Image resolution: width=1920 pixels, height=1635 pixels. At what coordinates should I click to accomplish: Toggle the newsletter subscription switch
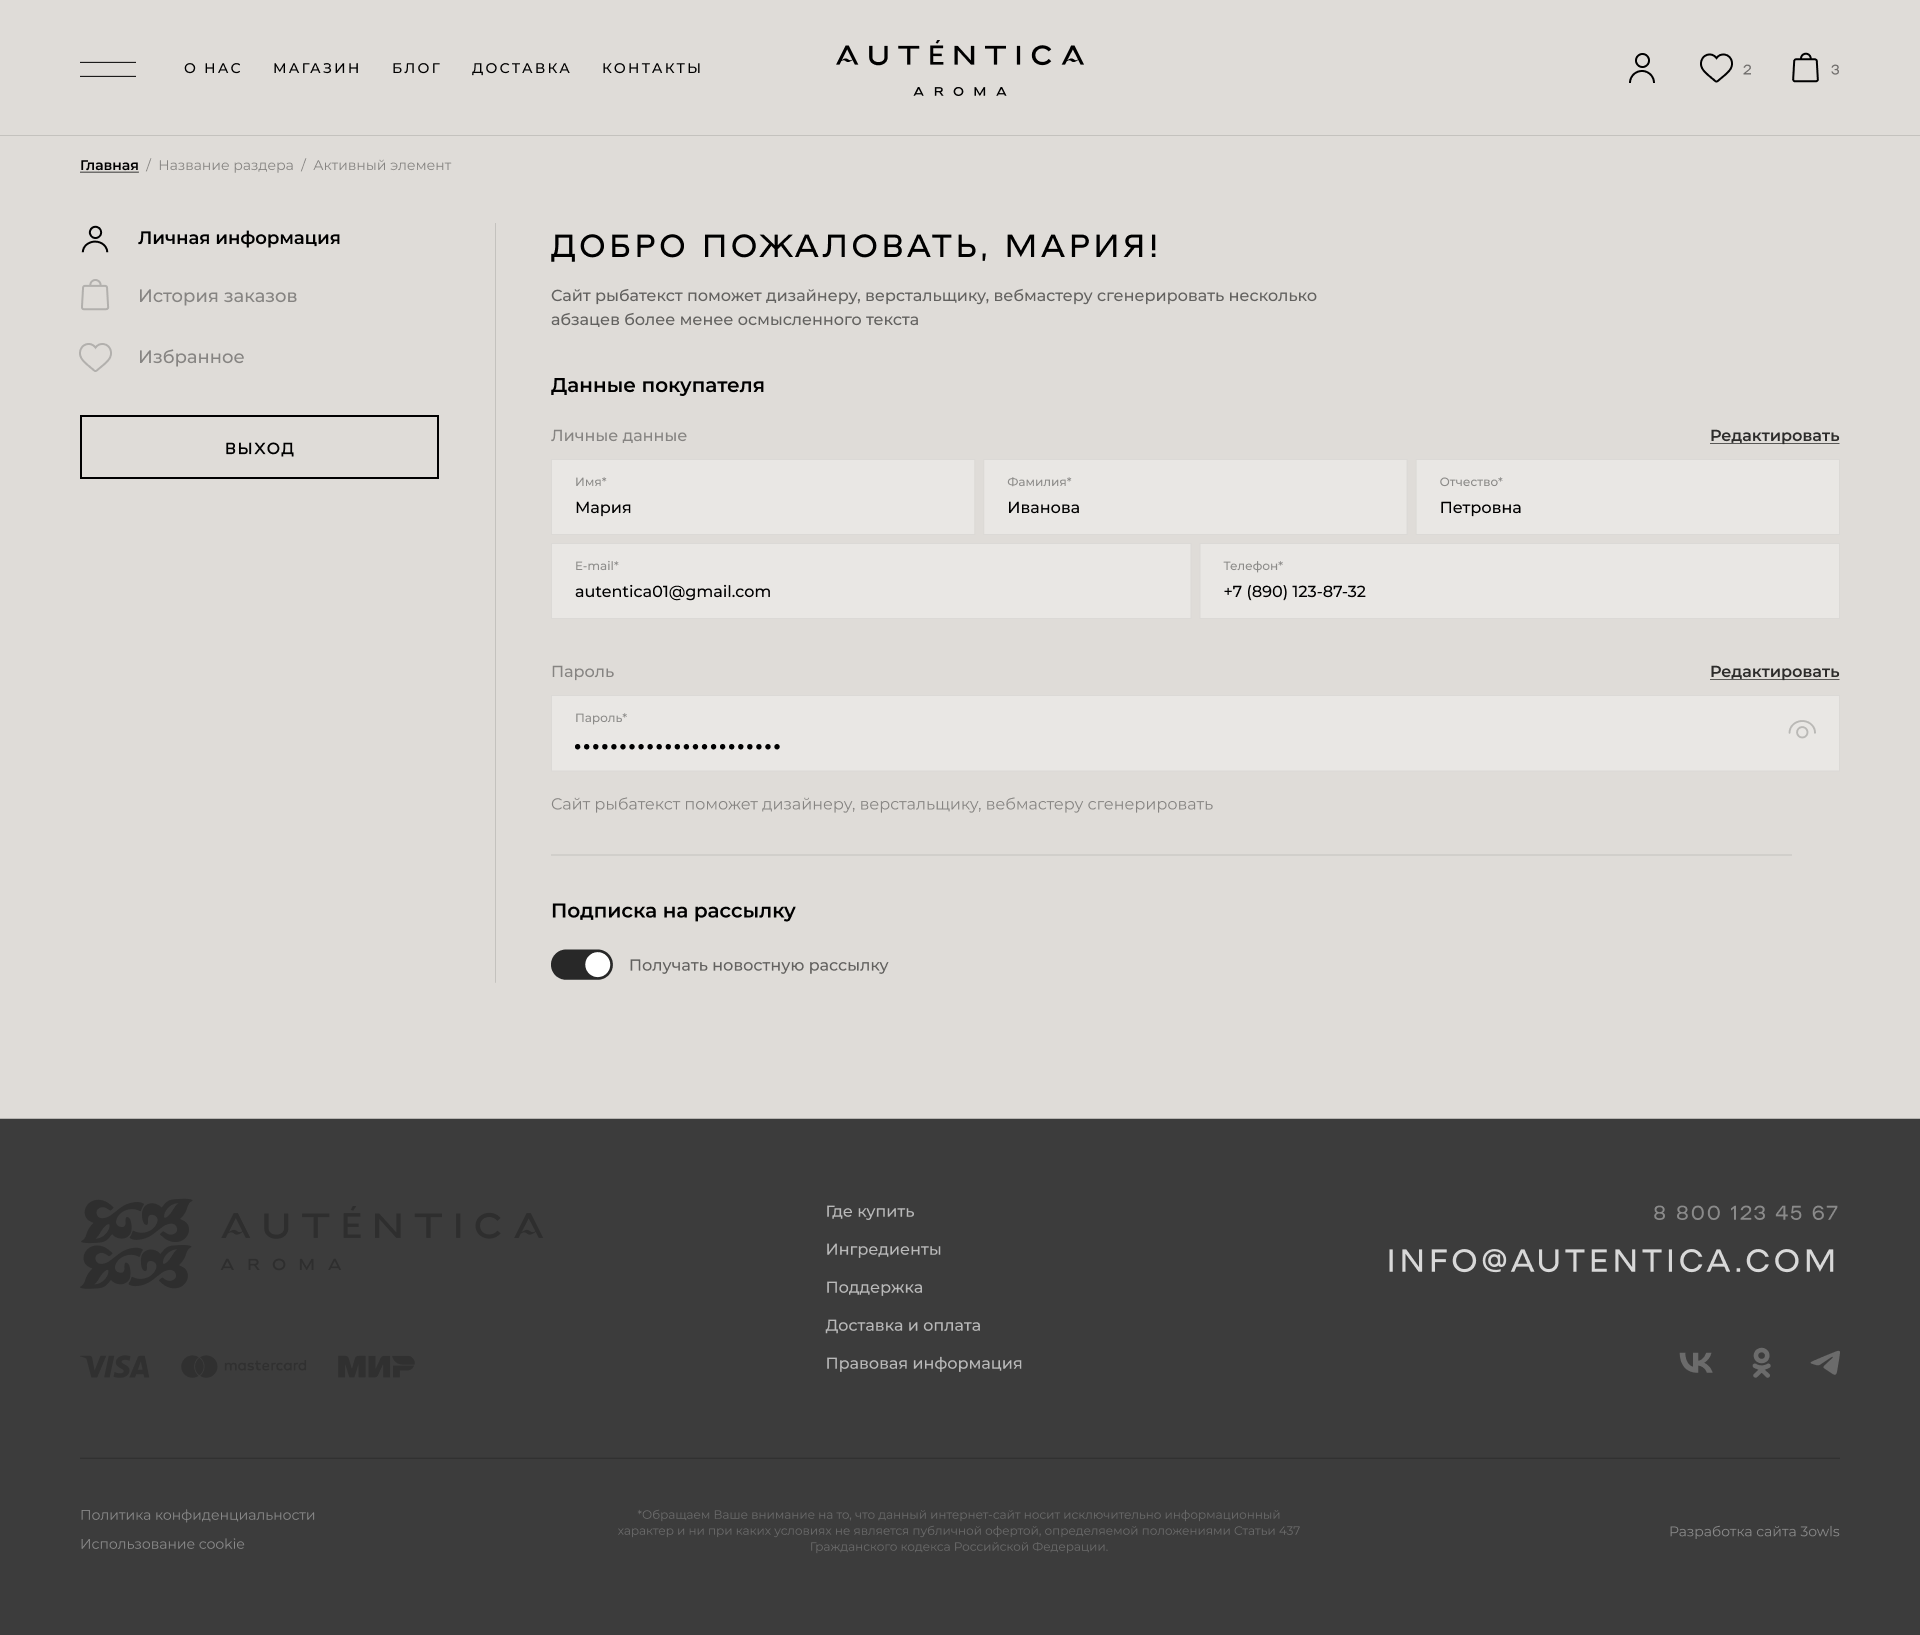pyautogui.click(x=582, y=965)
